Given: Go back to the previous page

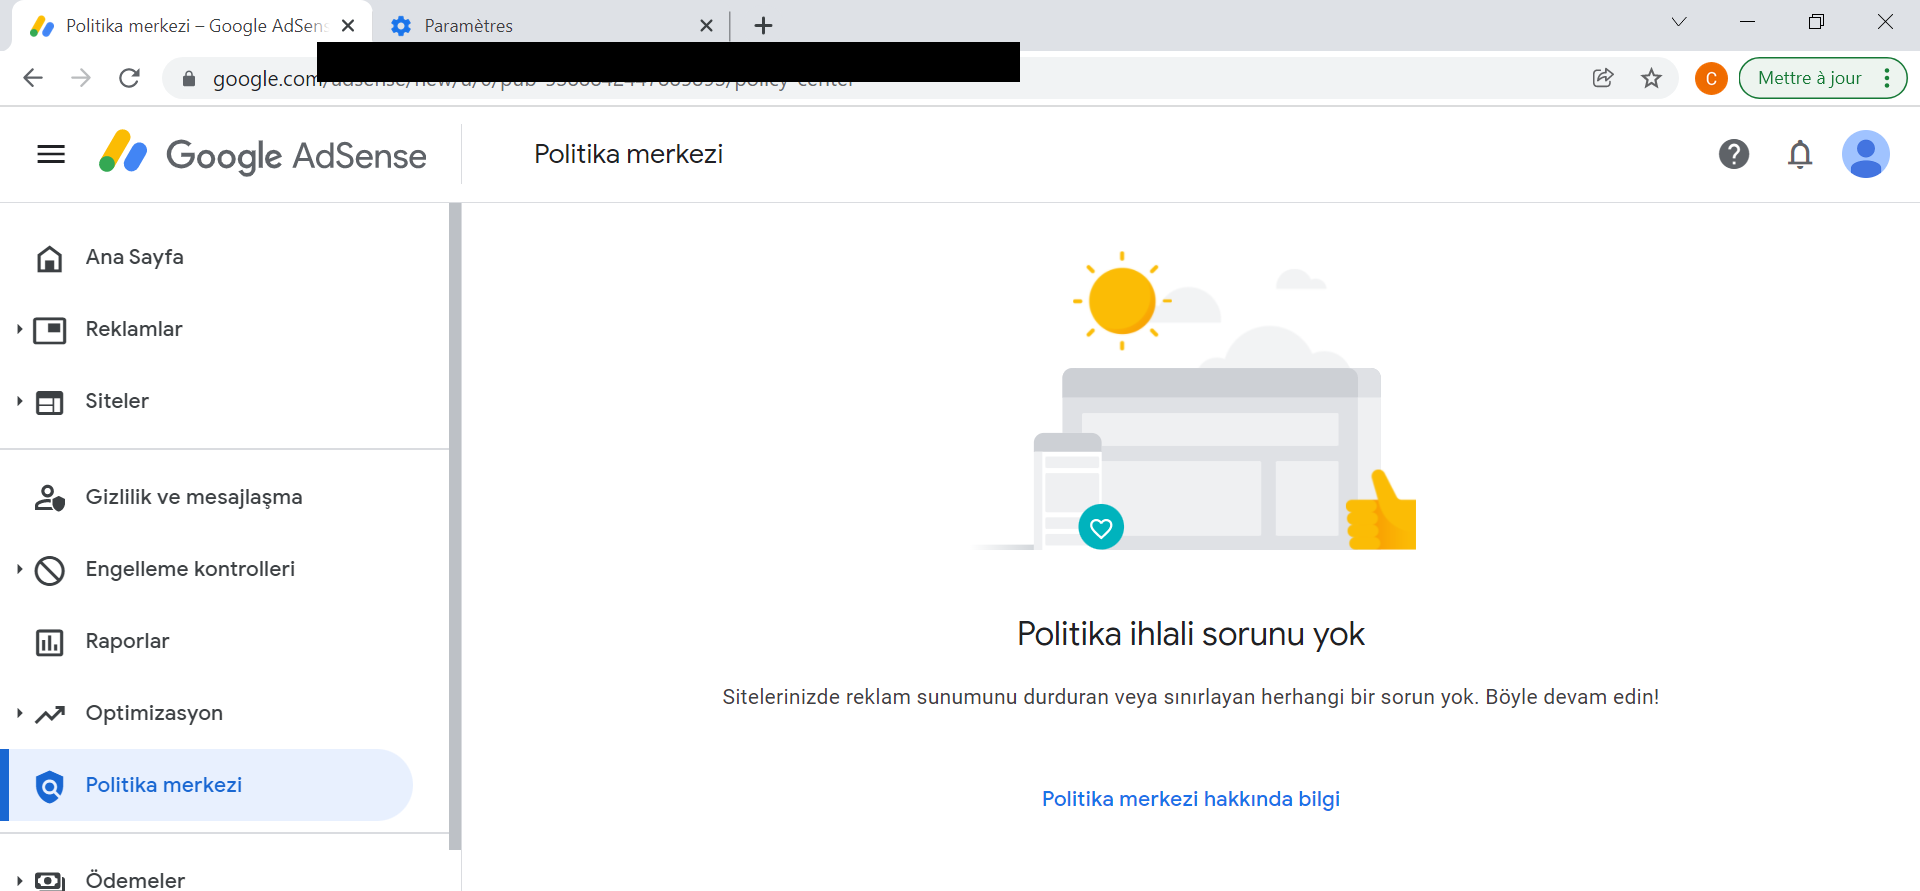Looking at the screenshot, I should click(33, 78).
